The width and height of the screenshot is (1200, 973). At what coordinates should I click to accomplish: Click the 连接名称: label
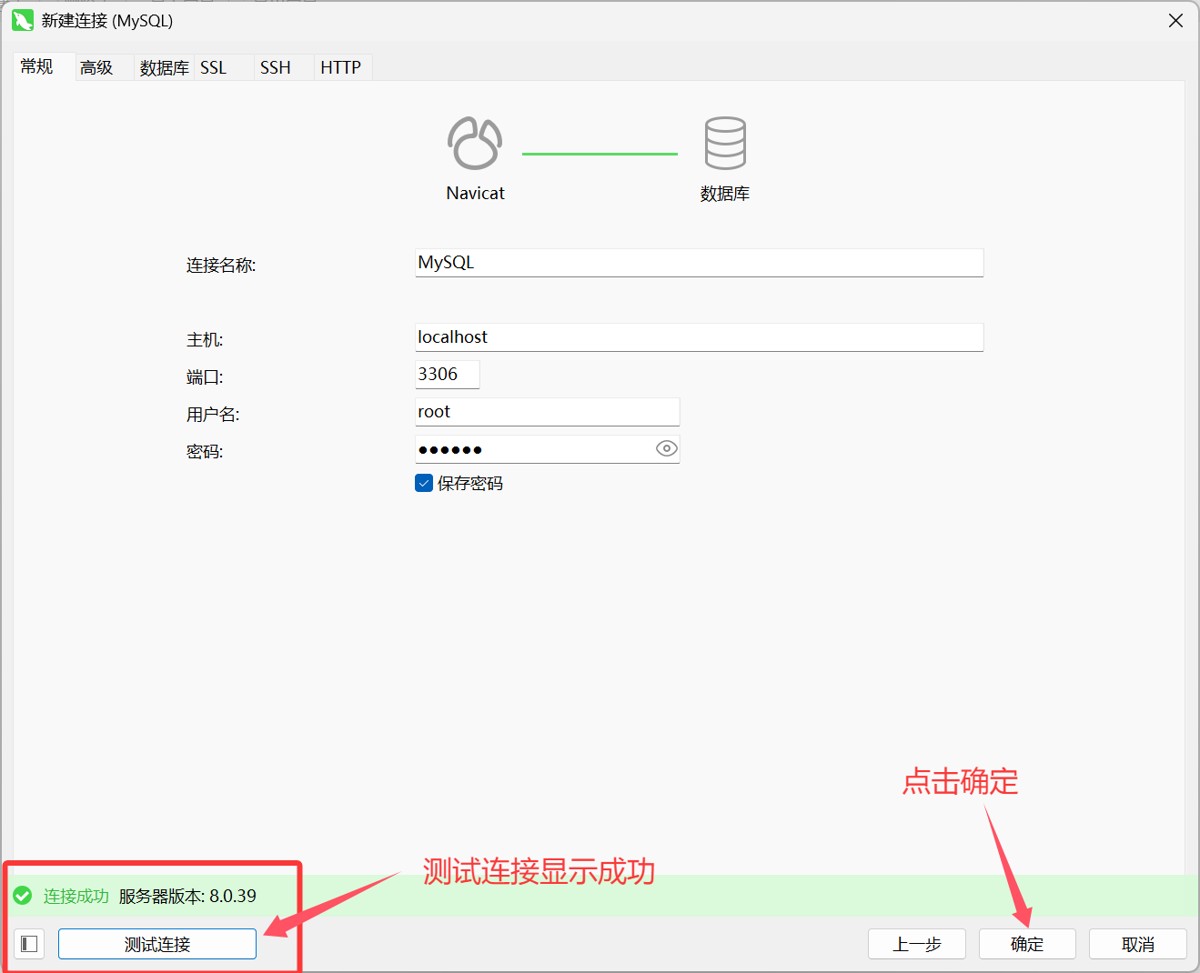point(221,265)
